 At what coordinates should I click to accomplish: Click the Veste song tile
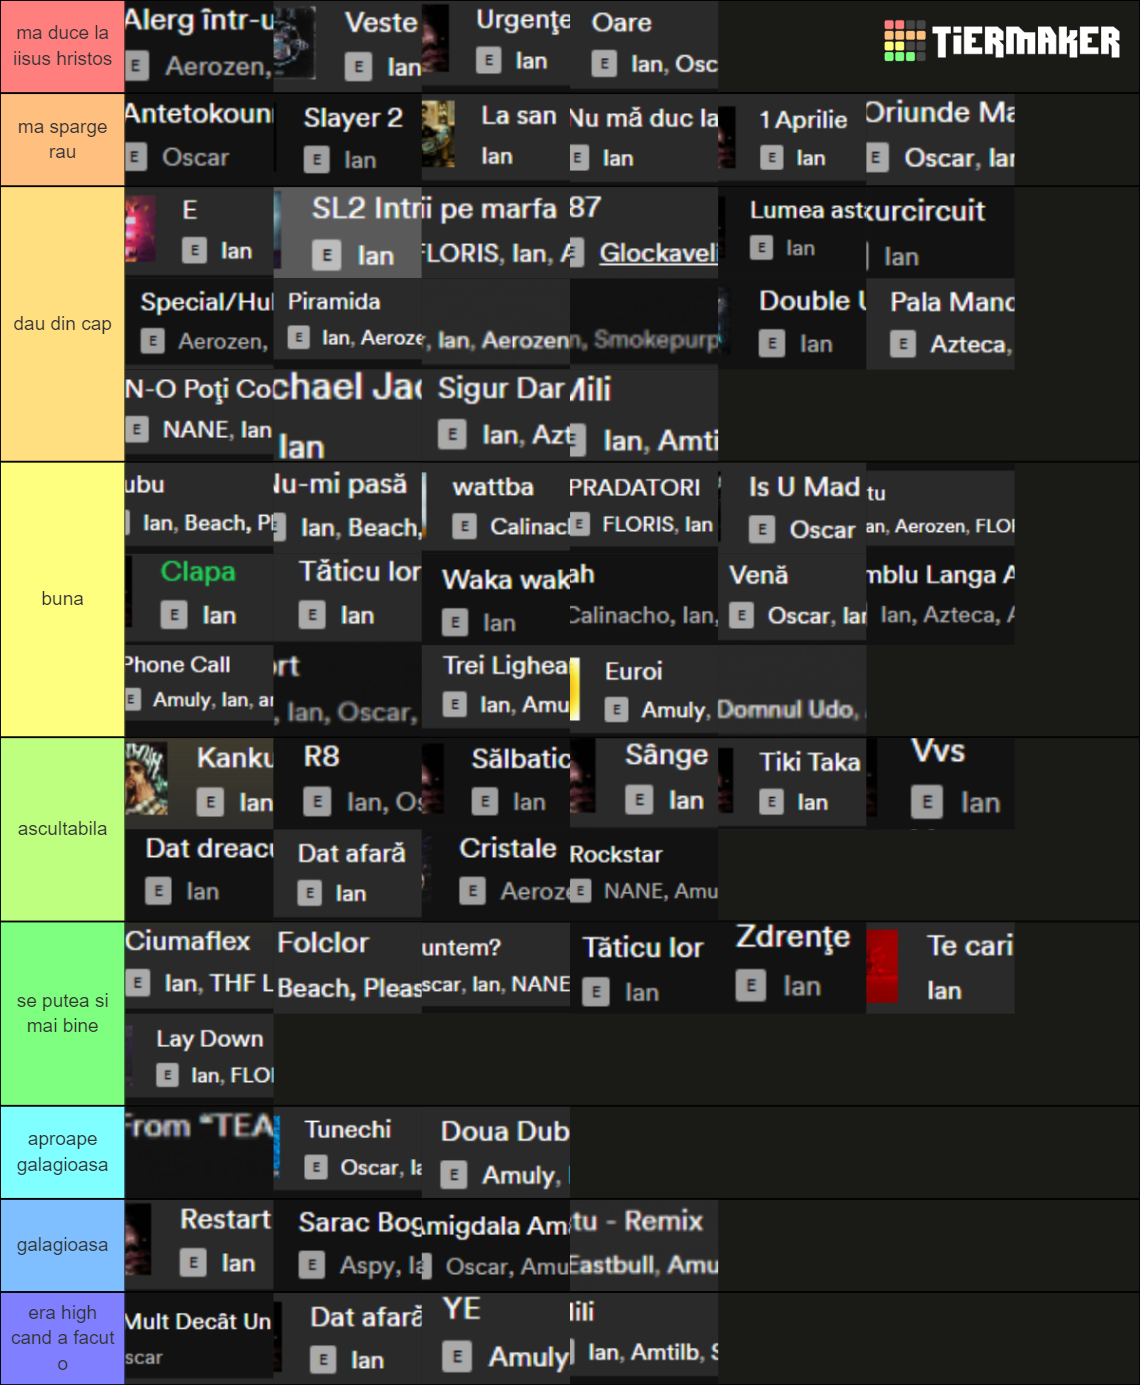point(347,46)
